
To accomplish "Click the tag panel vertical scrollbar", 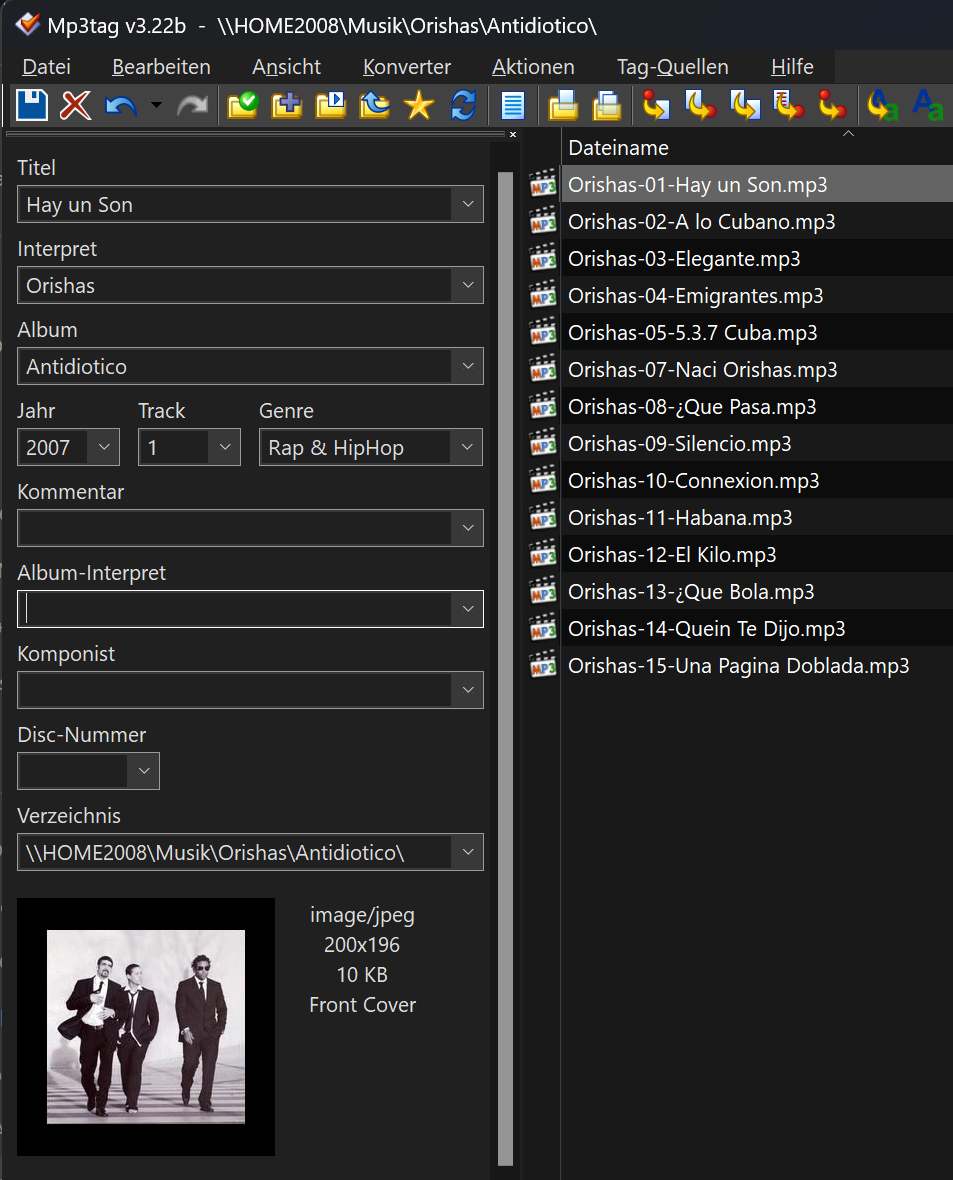I will [x=505, y=668].
